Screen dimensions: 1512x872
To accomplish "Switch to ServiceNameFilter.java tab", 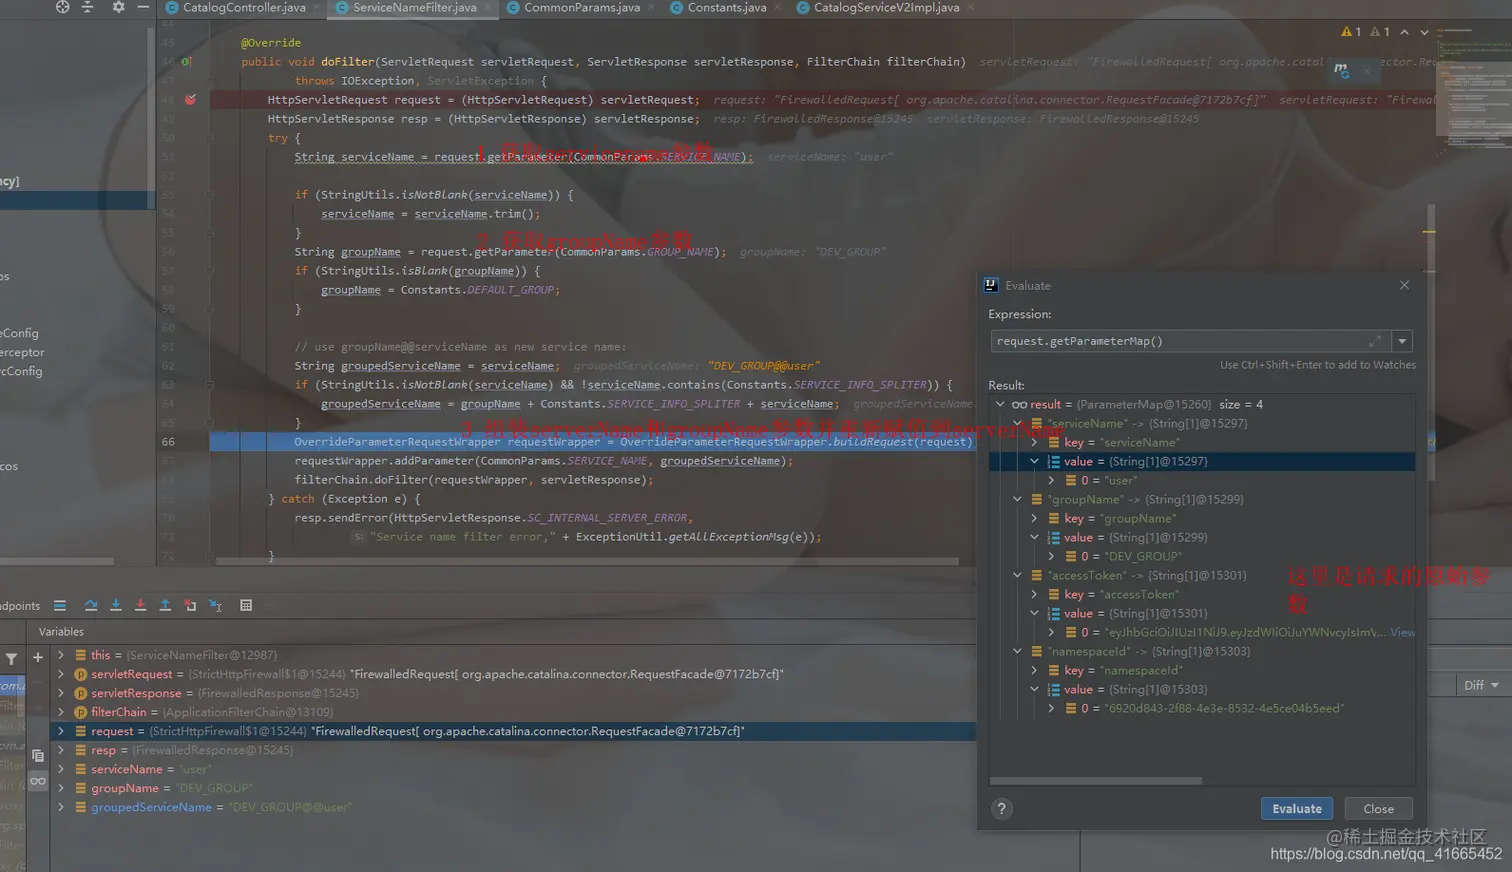I will pyautogui.click(x=414, y=7).
